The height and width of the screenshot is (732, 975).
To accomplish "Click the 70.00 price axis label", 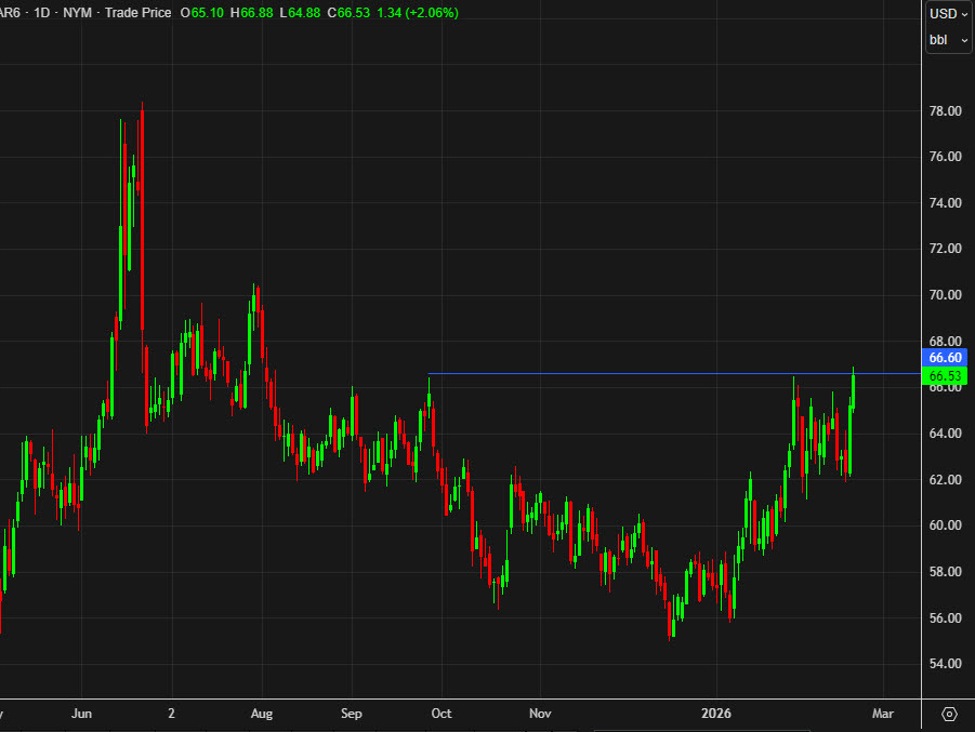I will [945, 295].
